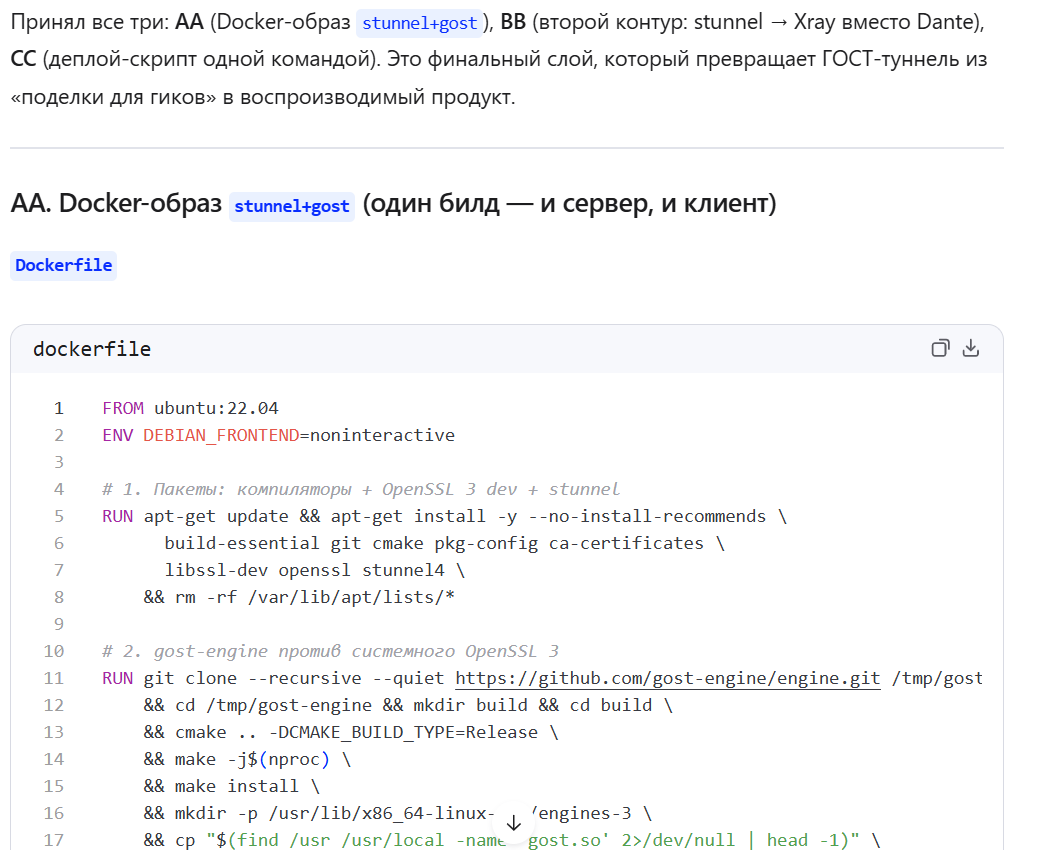Viewport: 1057px width, 850px height.
Task: Jump to bottom with the down-arrow button
Action: coord(514,823)
